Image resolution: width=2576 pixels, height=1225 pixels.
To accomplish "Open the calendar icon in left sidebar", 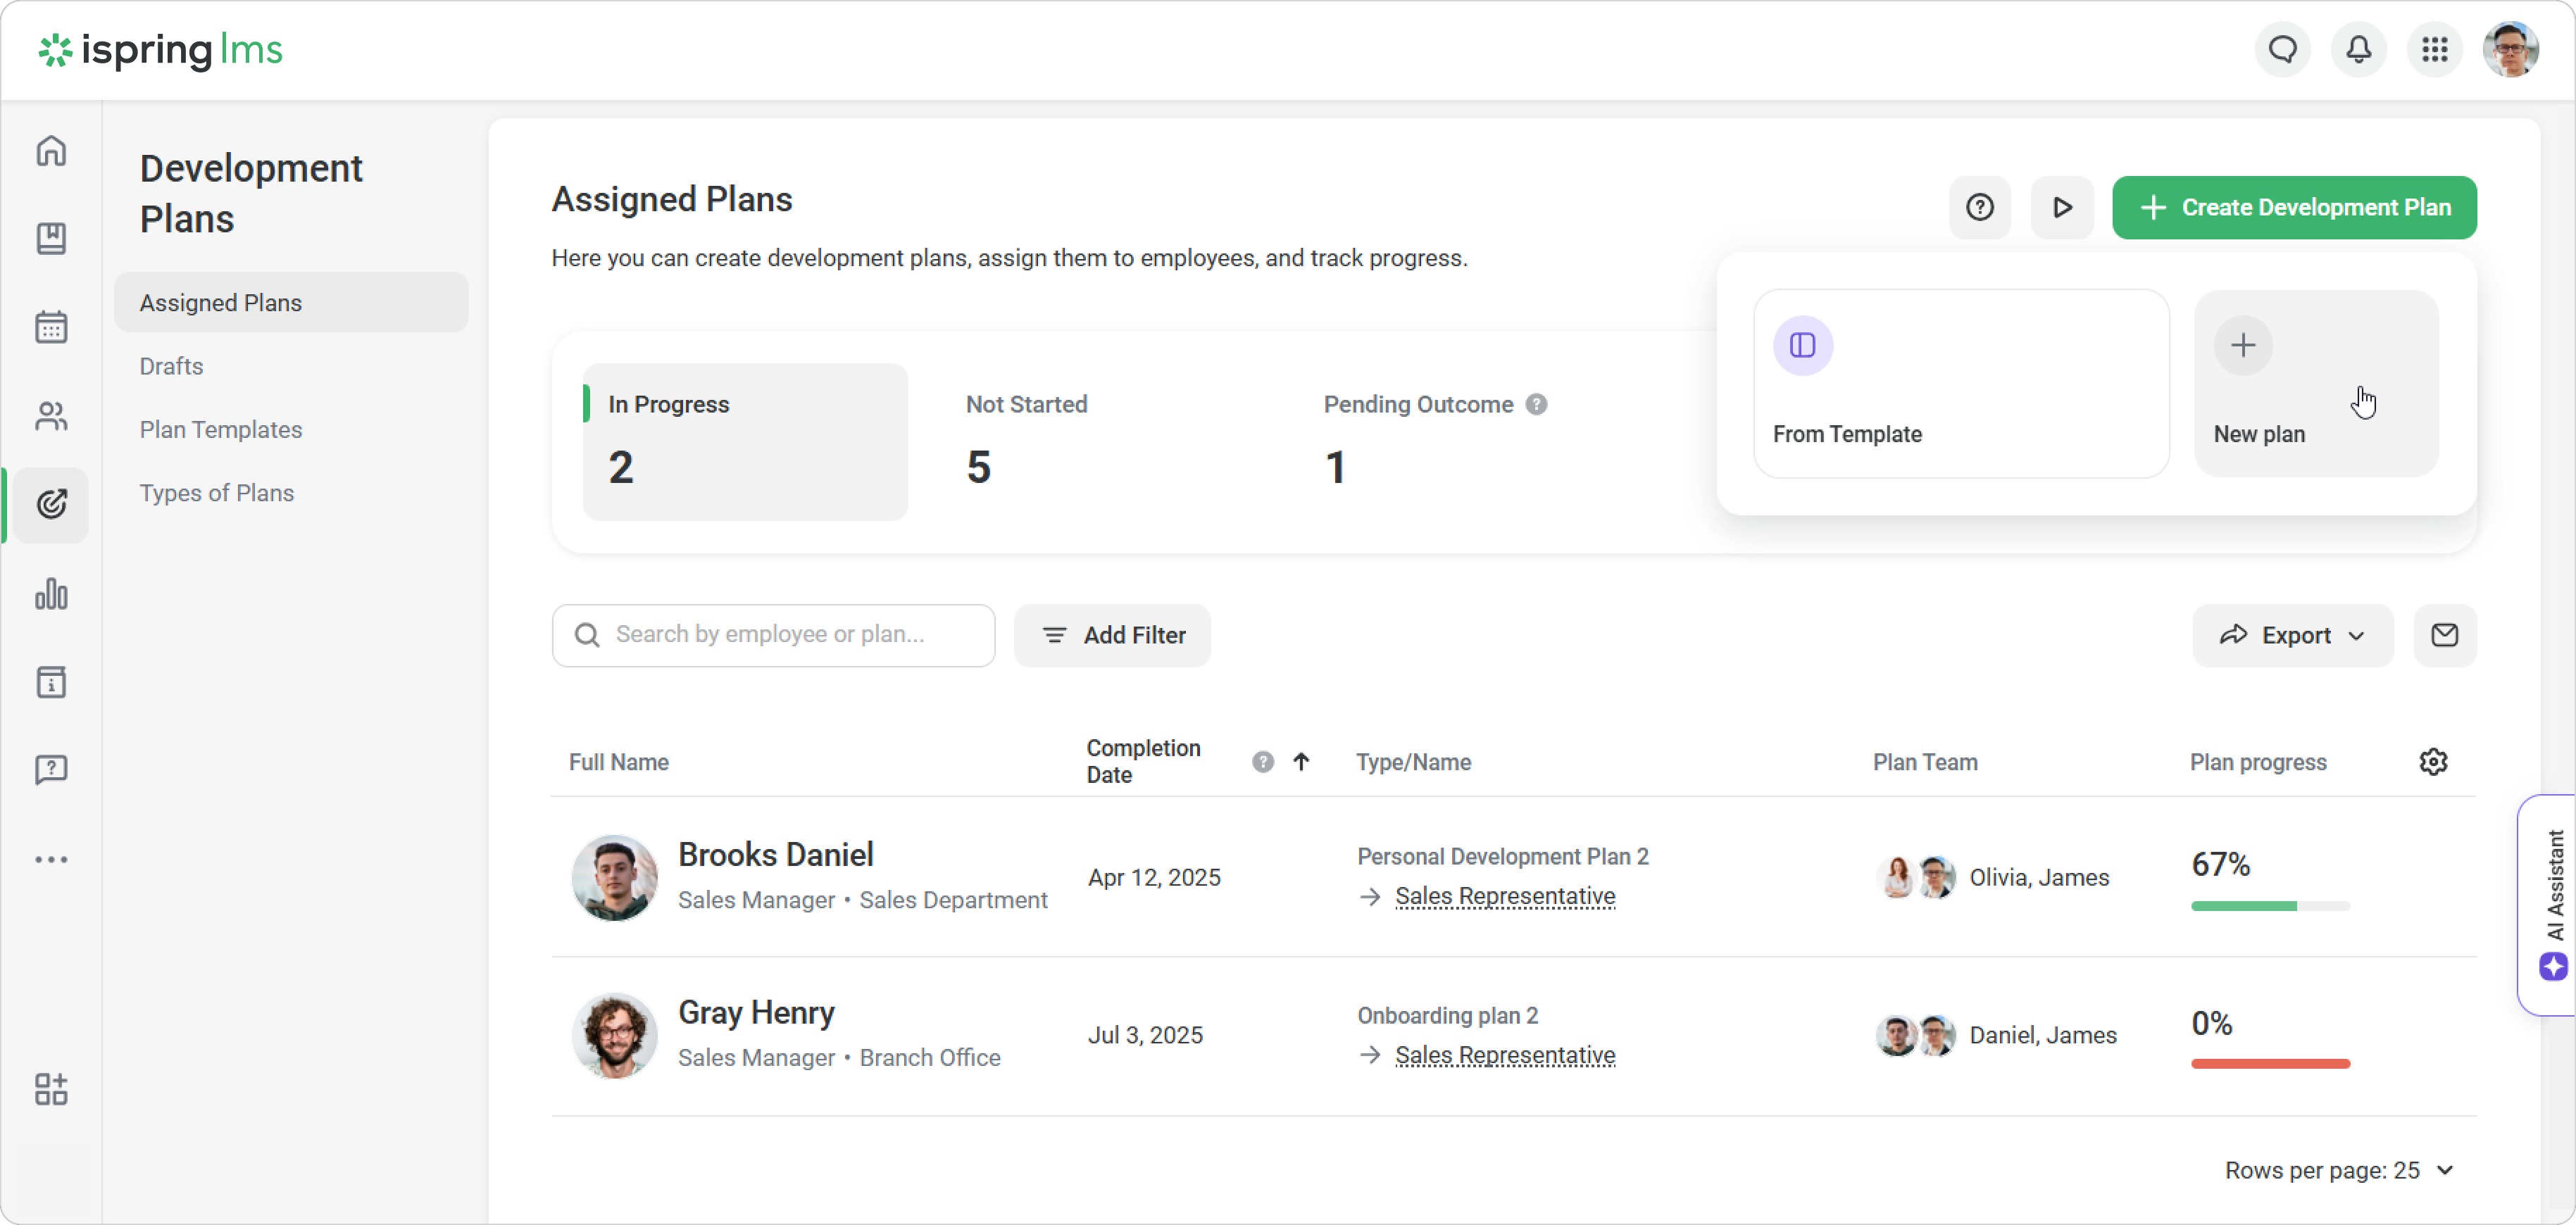I will (x=51, y=327).
